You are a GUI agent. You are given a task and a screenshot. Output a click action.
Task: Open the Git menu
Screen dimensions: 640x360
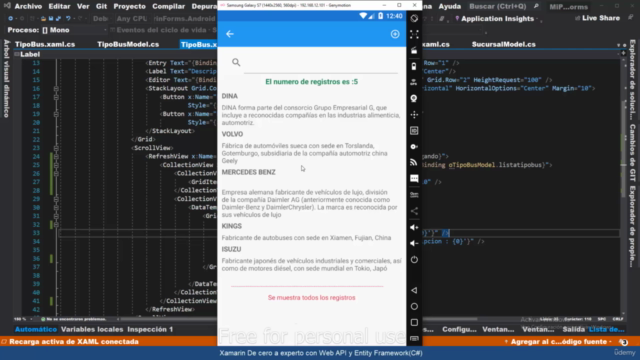(x=101, y=6)
